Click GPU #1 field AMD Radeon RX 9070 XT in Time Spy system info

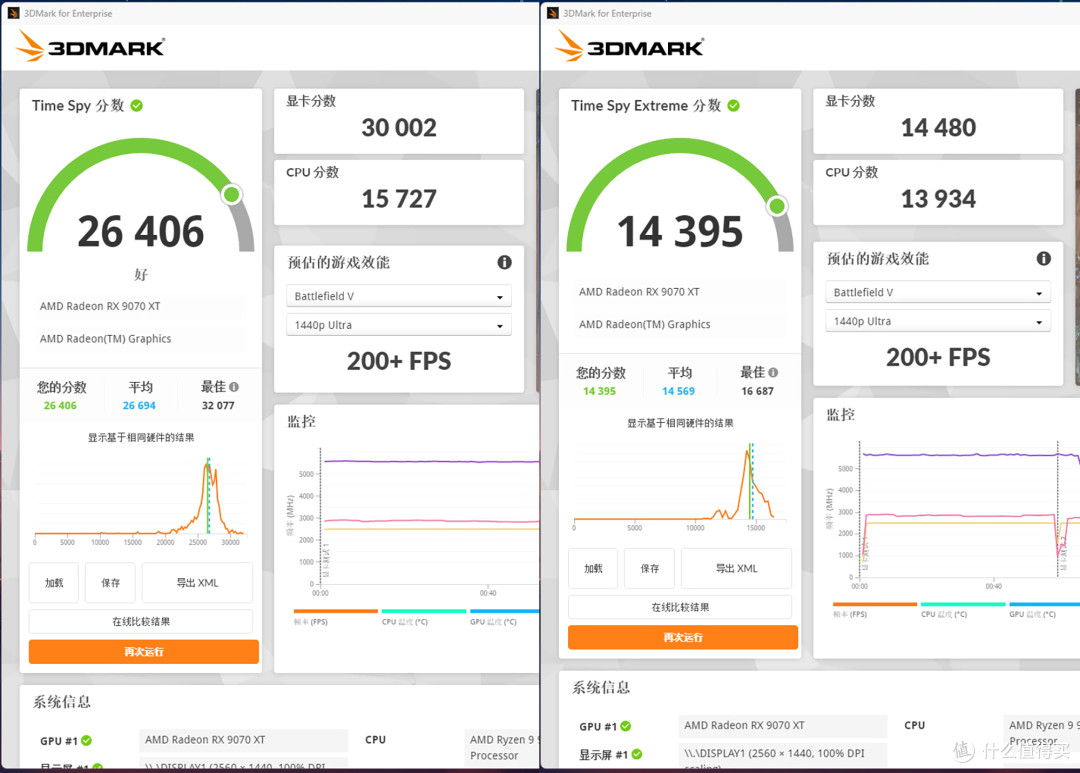[x=243, y=740]
